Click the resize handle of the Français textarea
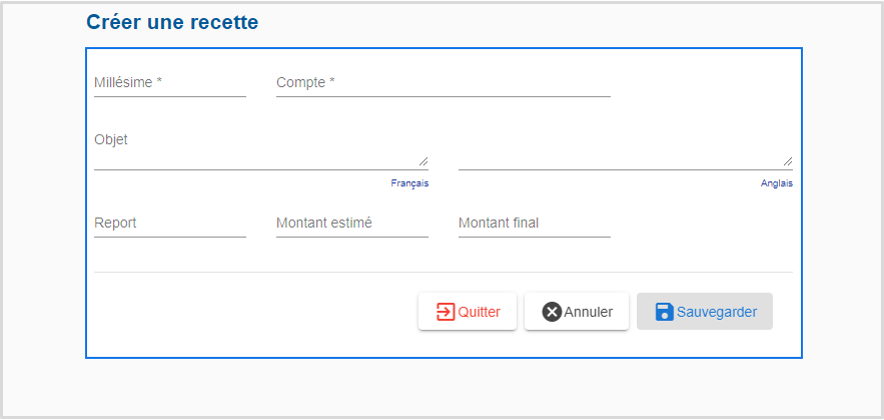Viewport: 884px width, 420px height. pos(423,161)
